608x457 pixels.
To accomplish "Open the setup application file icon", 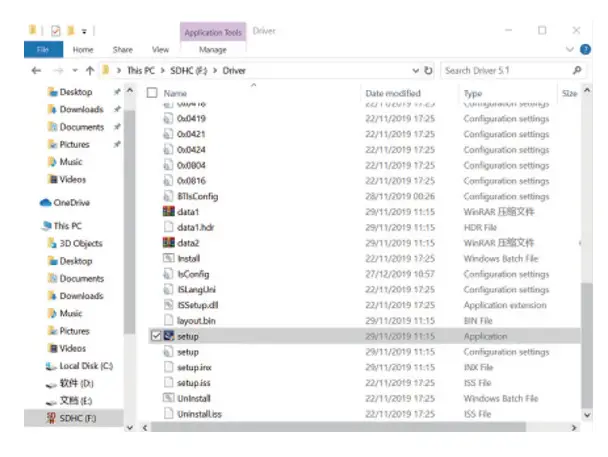I will pos(169,336).
